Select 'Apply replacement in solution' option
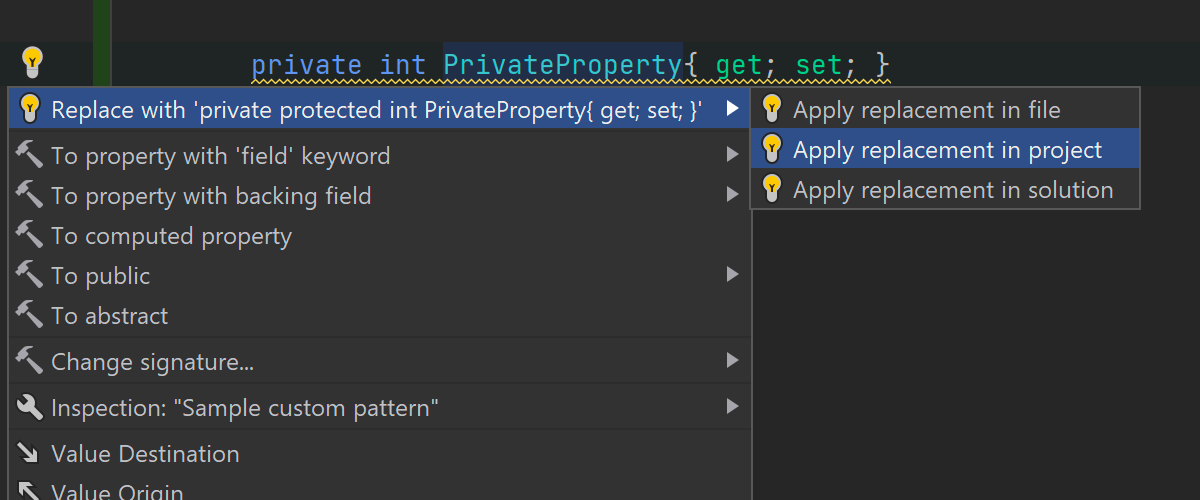 (952, 190)
